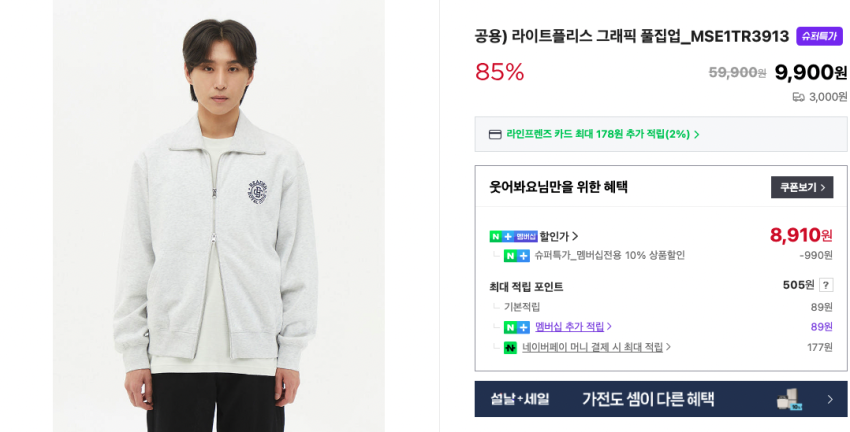Open the 쿠폰보기 coupon button
The image size is (850, 432).
pyautogui.click(x=802, y=187)
